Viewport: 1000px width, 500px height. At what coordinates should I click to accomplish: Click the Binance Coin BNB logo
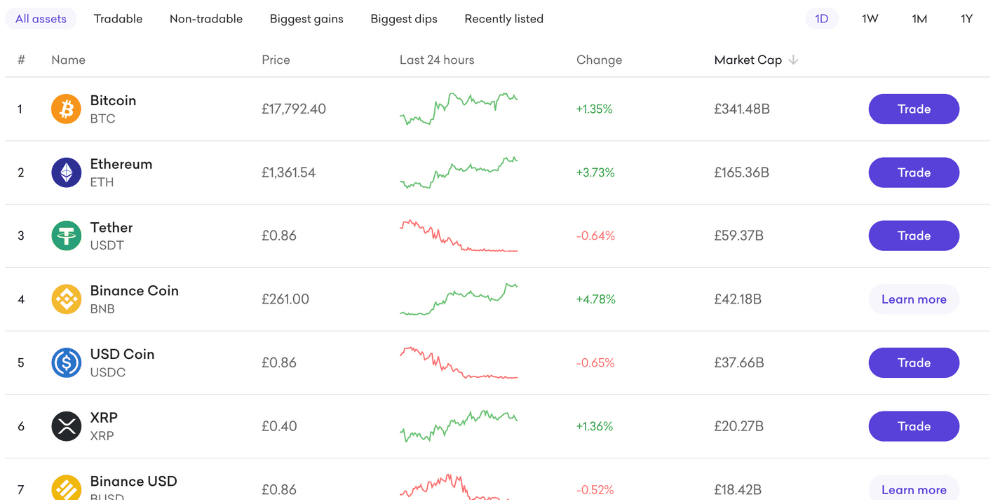click(x=66, y=299)
